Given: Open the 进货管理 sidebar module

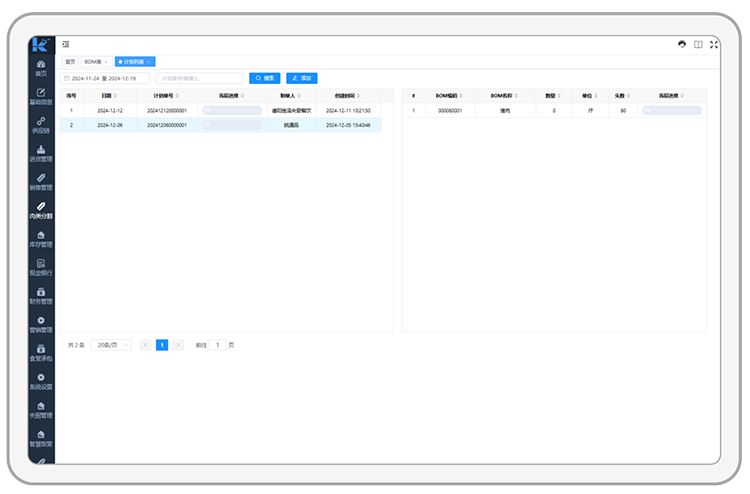Looking at the screenshot, I should (x=41, y=154).
